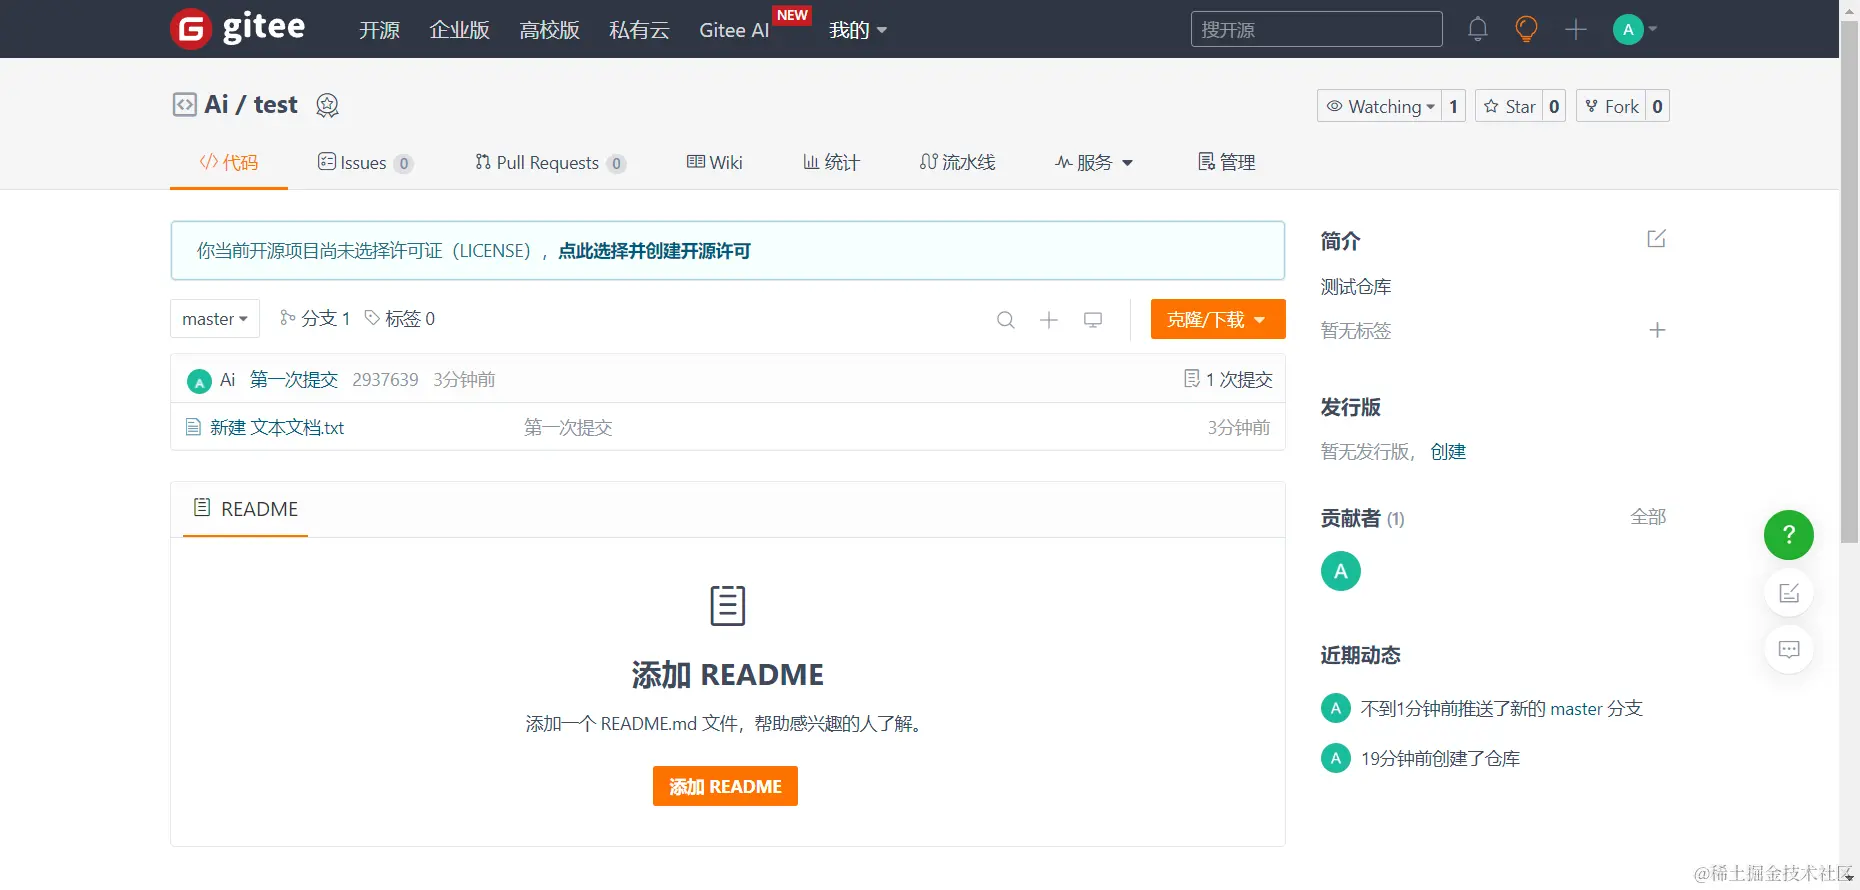
Task: Fork the repository
Action: tap(1611, 106)
